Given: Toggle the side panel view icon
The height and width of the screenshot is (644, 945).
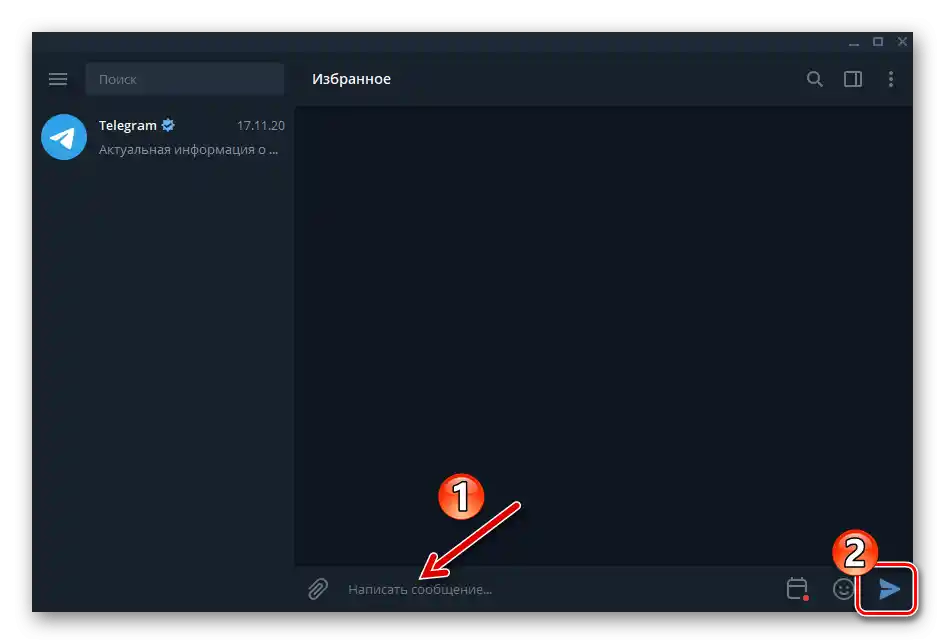Looking at the screenshot, I should [852, 79].
